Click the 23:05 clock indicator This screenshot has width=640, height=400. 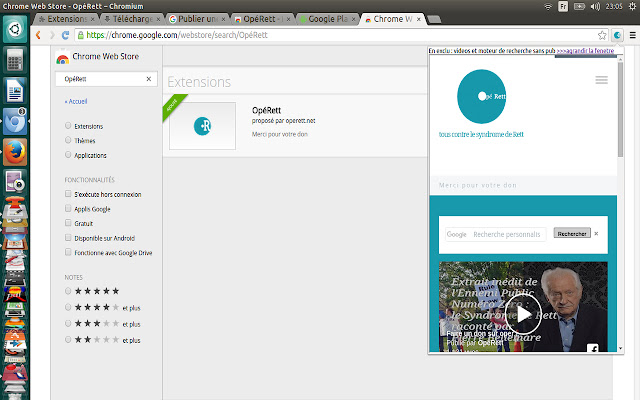(x=614, y=7)
